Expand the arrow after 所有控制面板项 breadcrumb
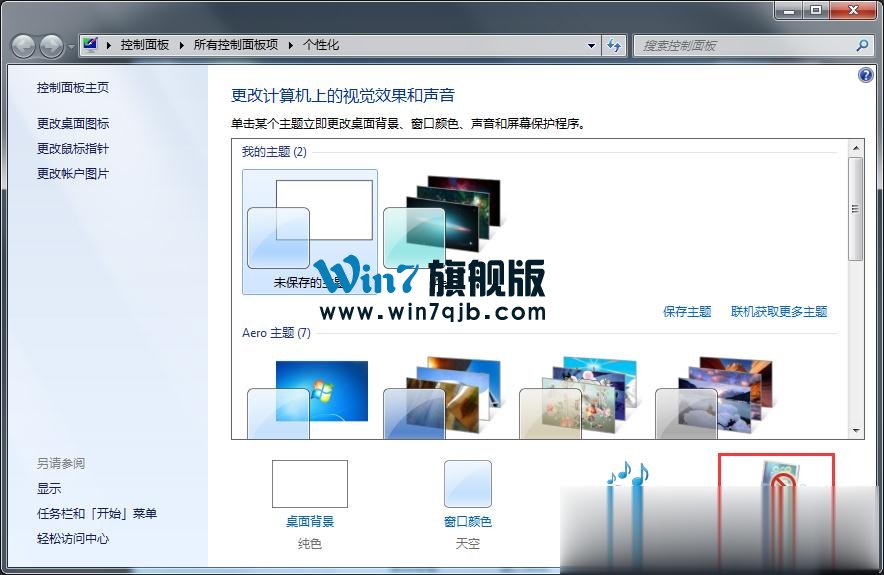The height and width of the screenshot is (575, 884). tap(291, 45)
